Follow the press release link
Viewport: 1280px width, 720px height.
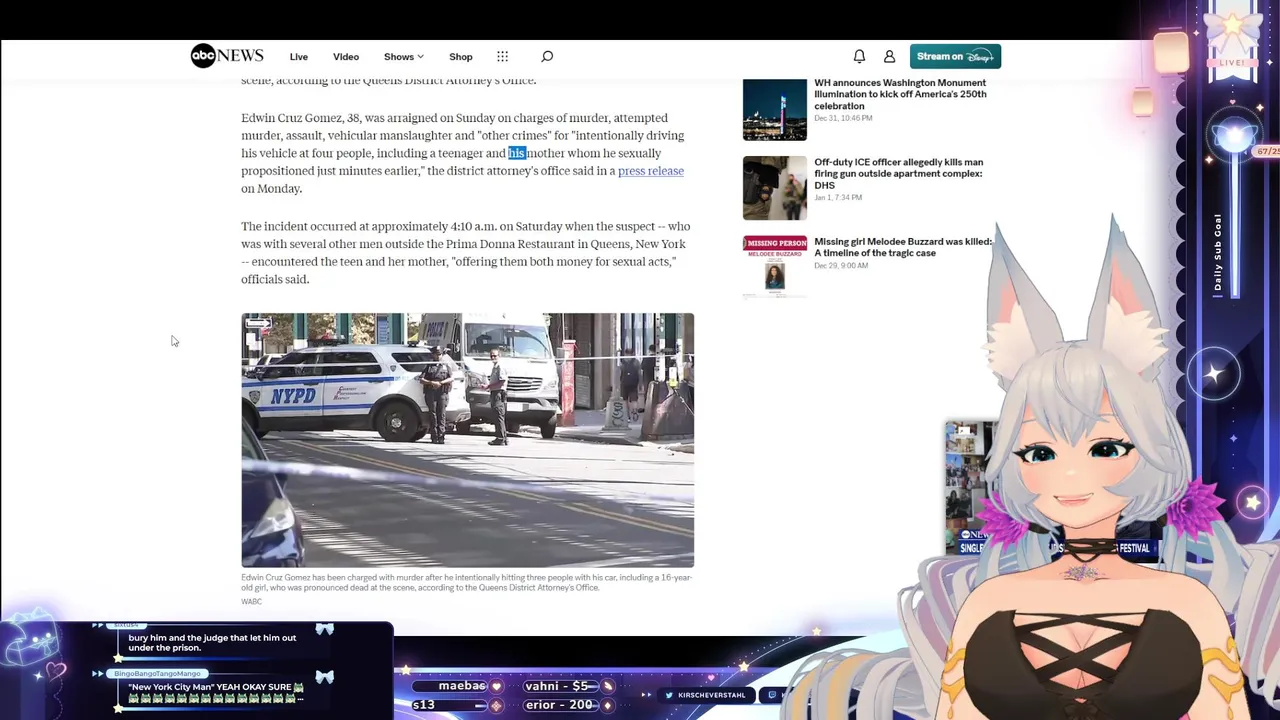coord(651,171)
